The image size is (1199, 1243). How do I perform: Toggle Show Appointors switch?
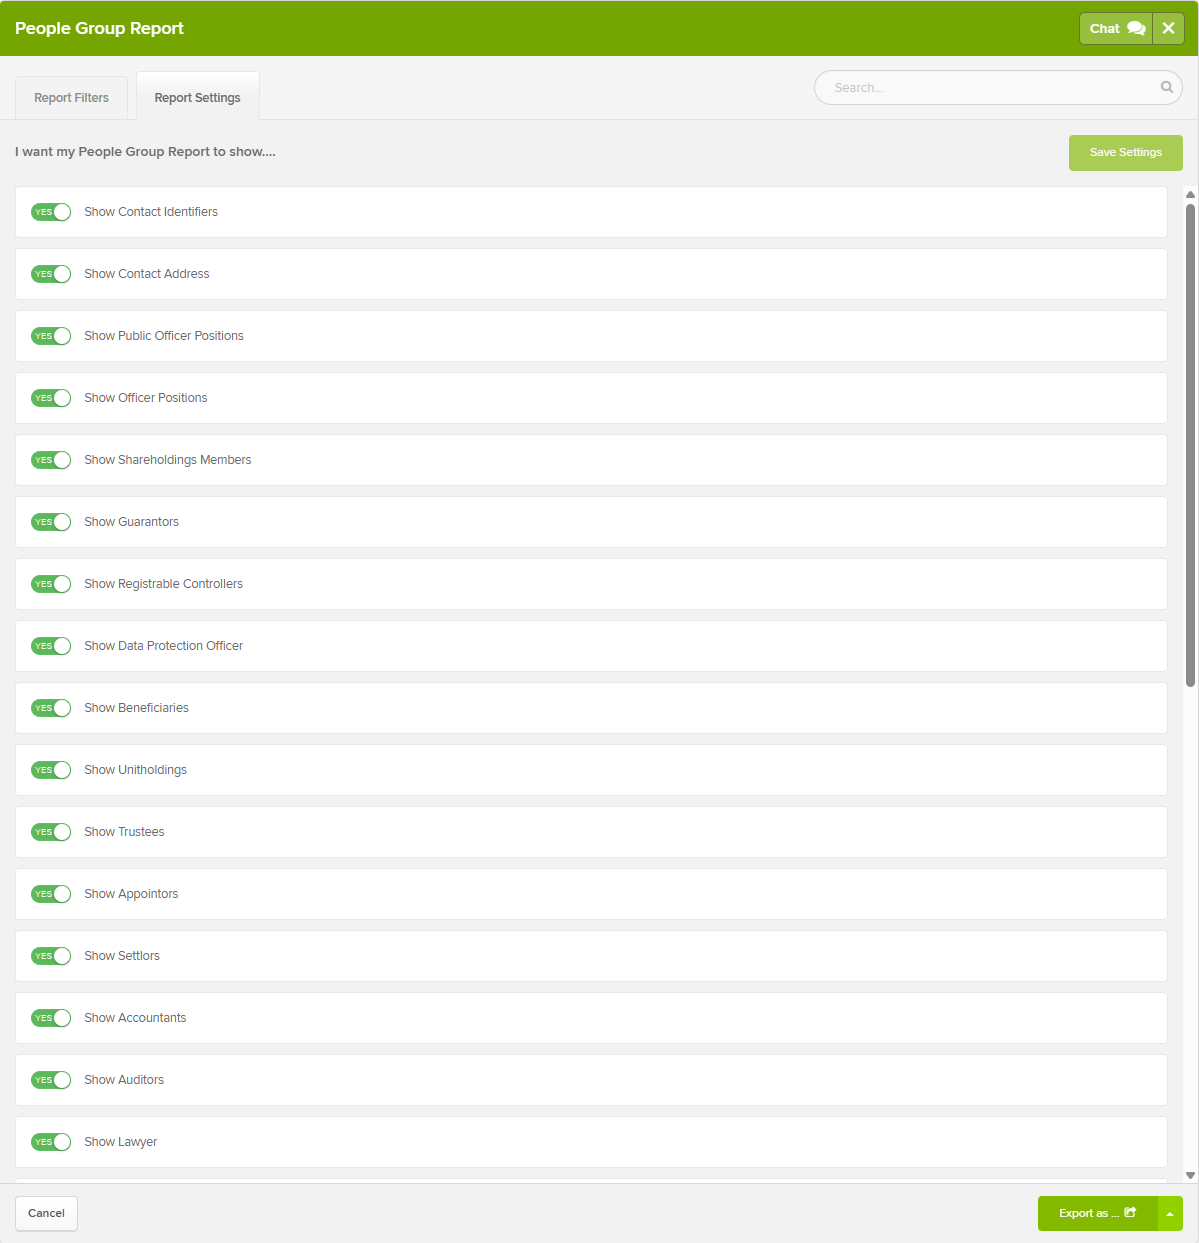tap(51, 894)
